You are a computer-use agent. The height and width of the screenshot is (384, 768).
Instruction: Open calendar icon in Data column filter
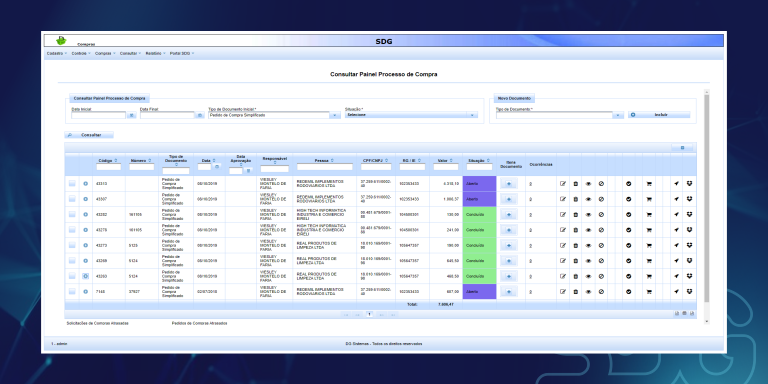click(x=217, y=167)
